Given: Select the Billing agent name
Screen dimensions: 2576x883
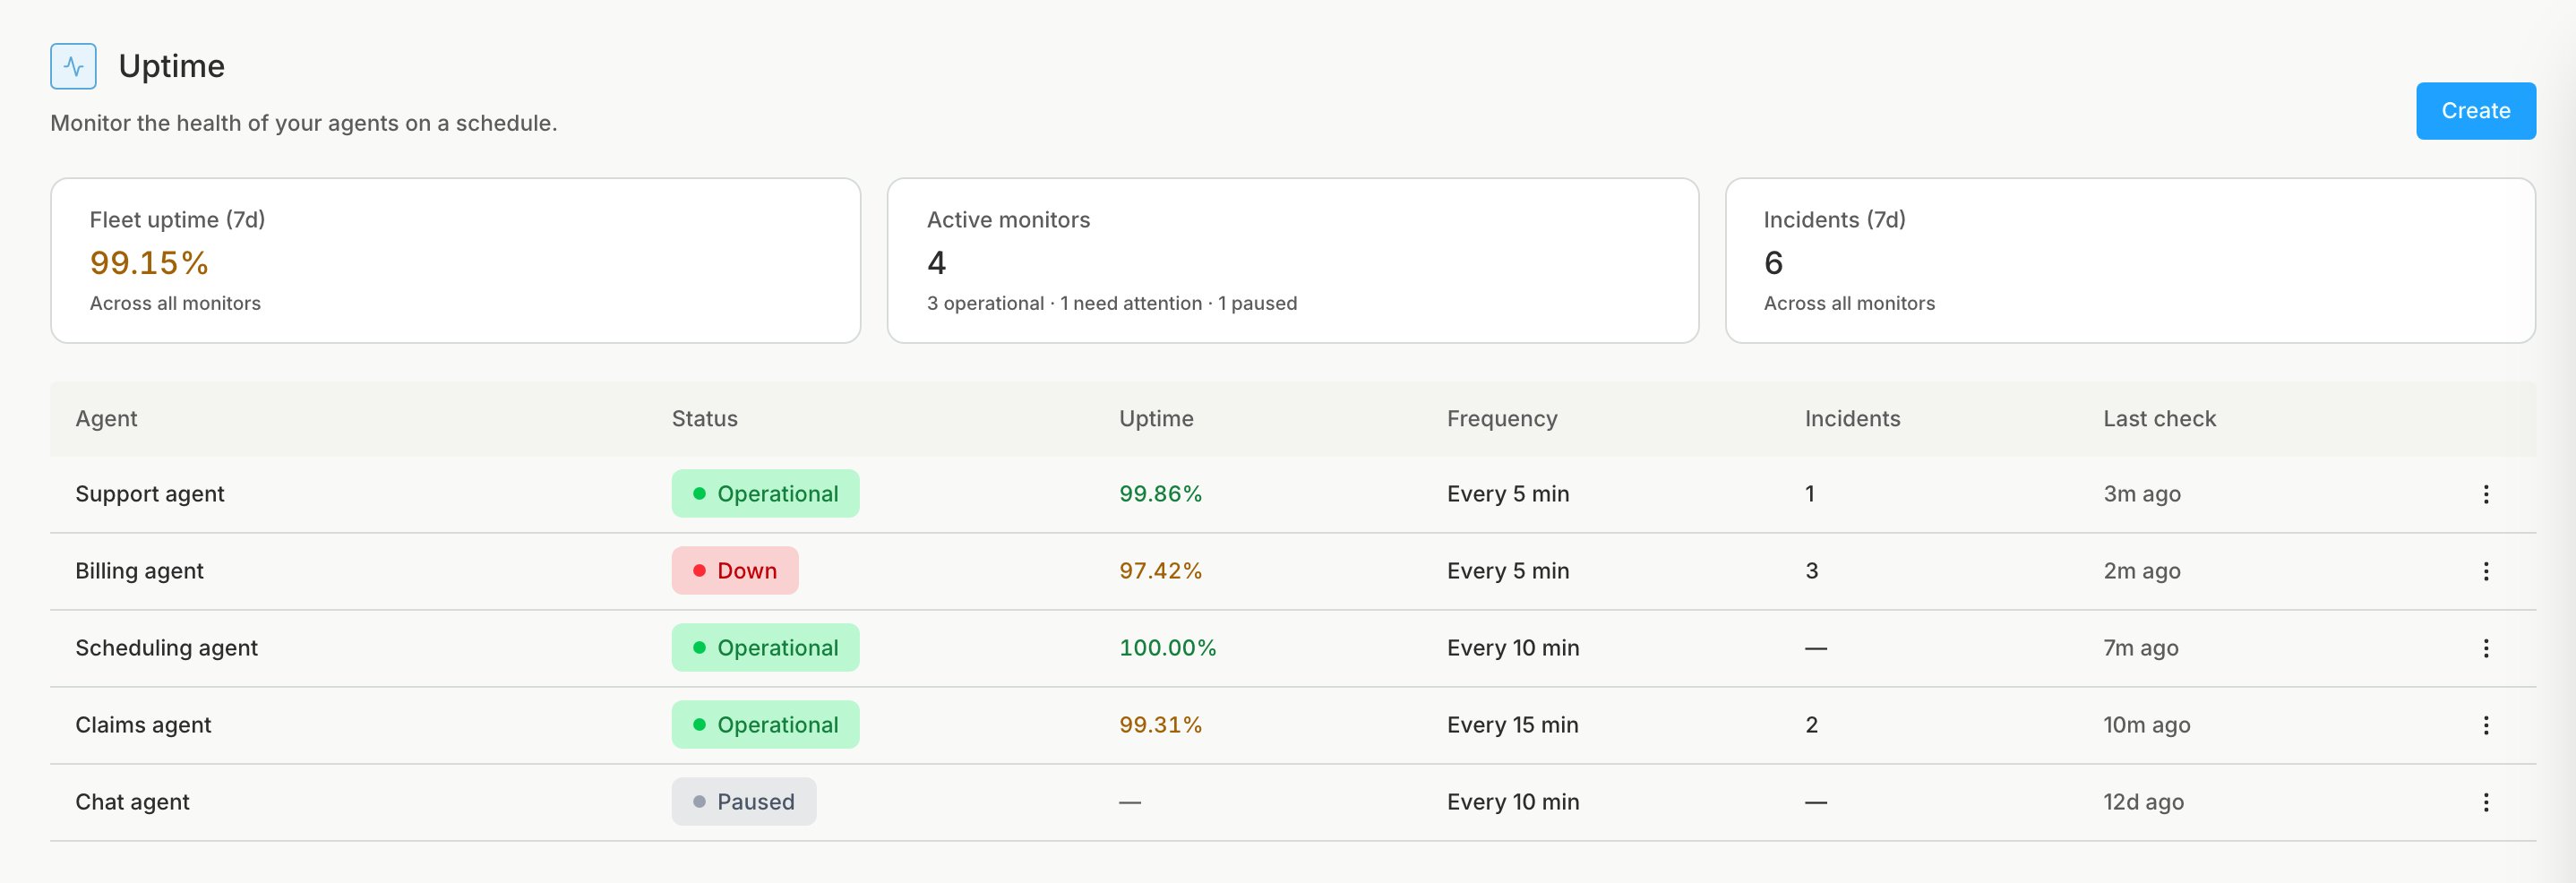Looking at the screenshot, I should click(x=139, y=571).
